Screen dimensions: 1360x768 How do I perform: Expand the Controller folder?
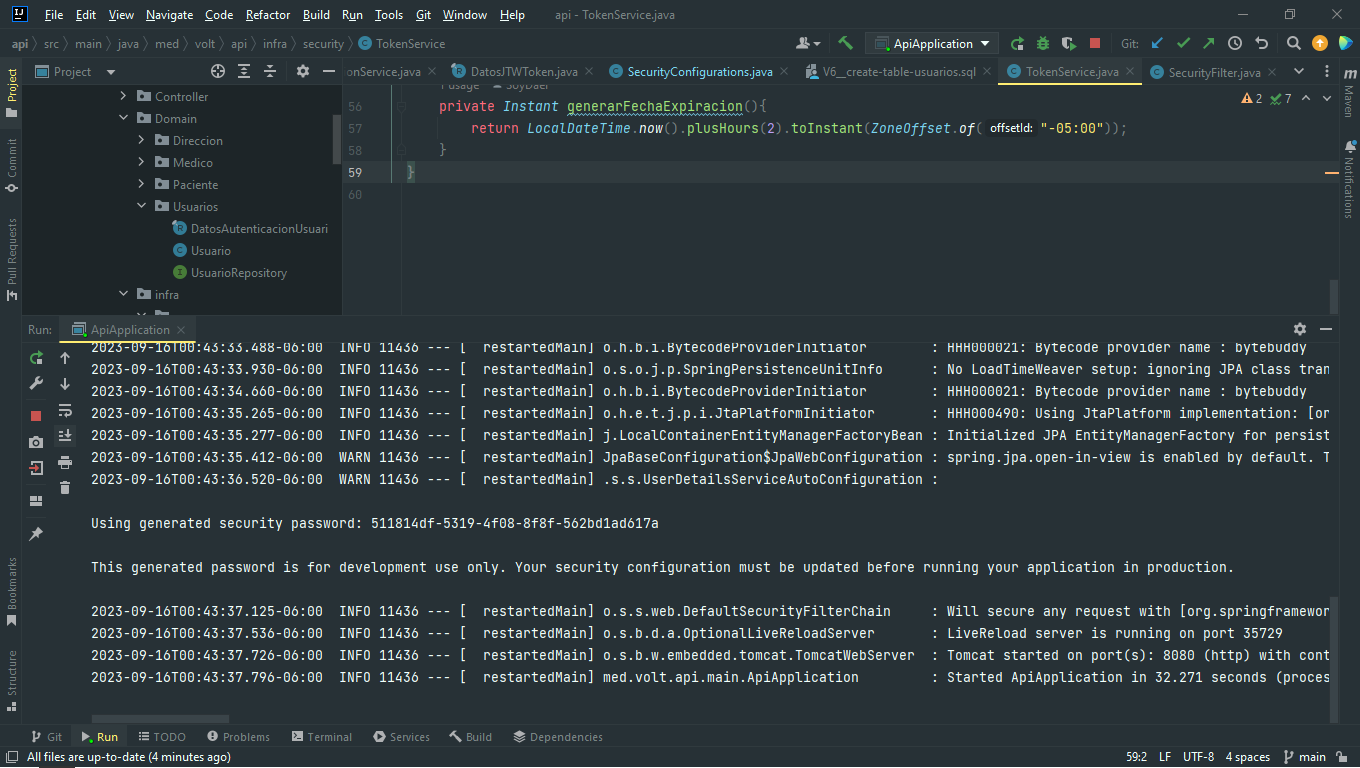tap(124, 96)
